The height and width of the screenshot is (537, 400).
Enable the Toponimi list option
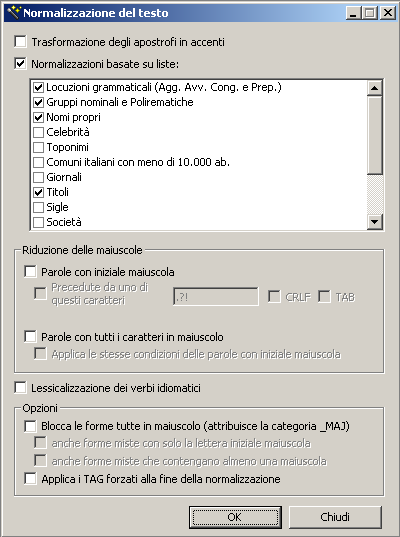[x=38, y=147]
